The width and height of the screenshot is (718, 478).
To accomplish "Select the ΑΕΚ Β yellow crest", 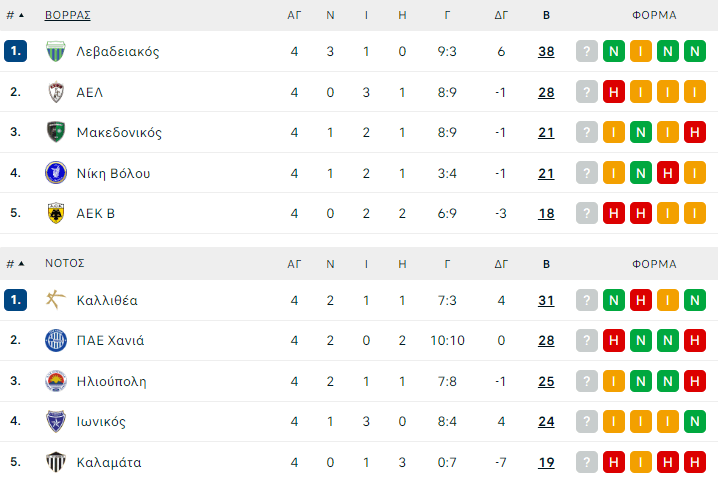I will 56,213.
